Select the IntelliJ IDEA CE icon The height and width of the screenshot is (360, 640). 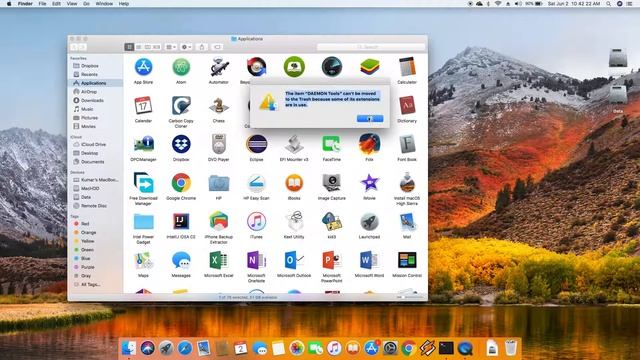pos(181,222)
